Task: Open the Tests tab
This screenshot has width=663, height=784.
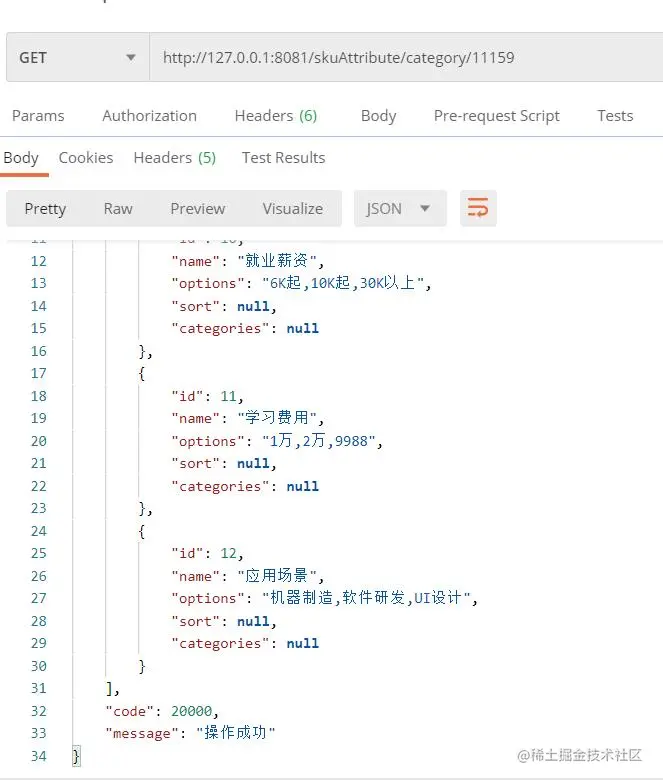Action: [614, 115]
